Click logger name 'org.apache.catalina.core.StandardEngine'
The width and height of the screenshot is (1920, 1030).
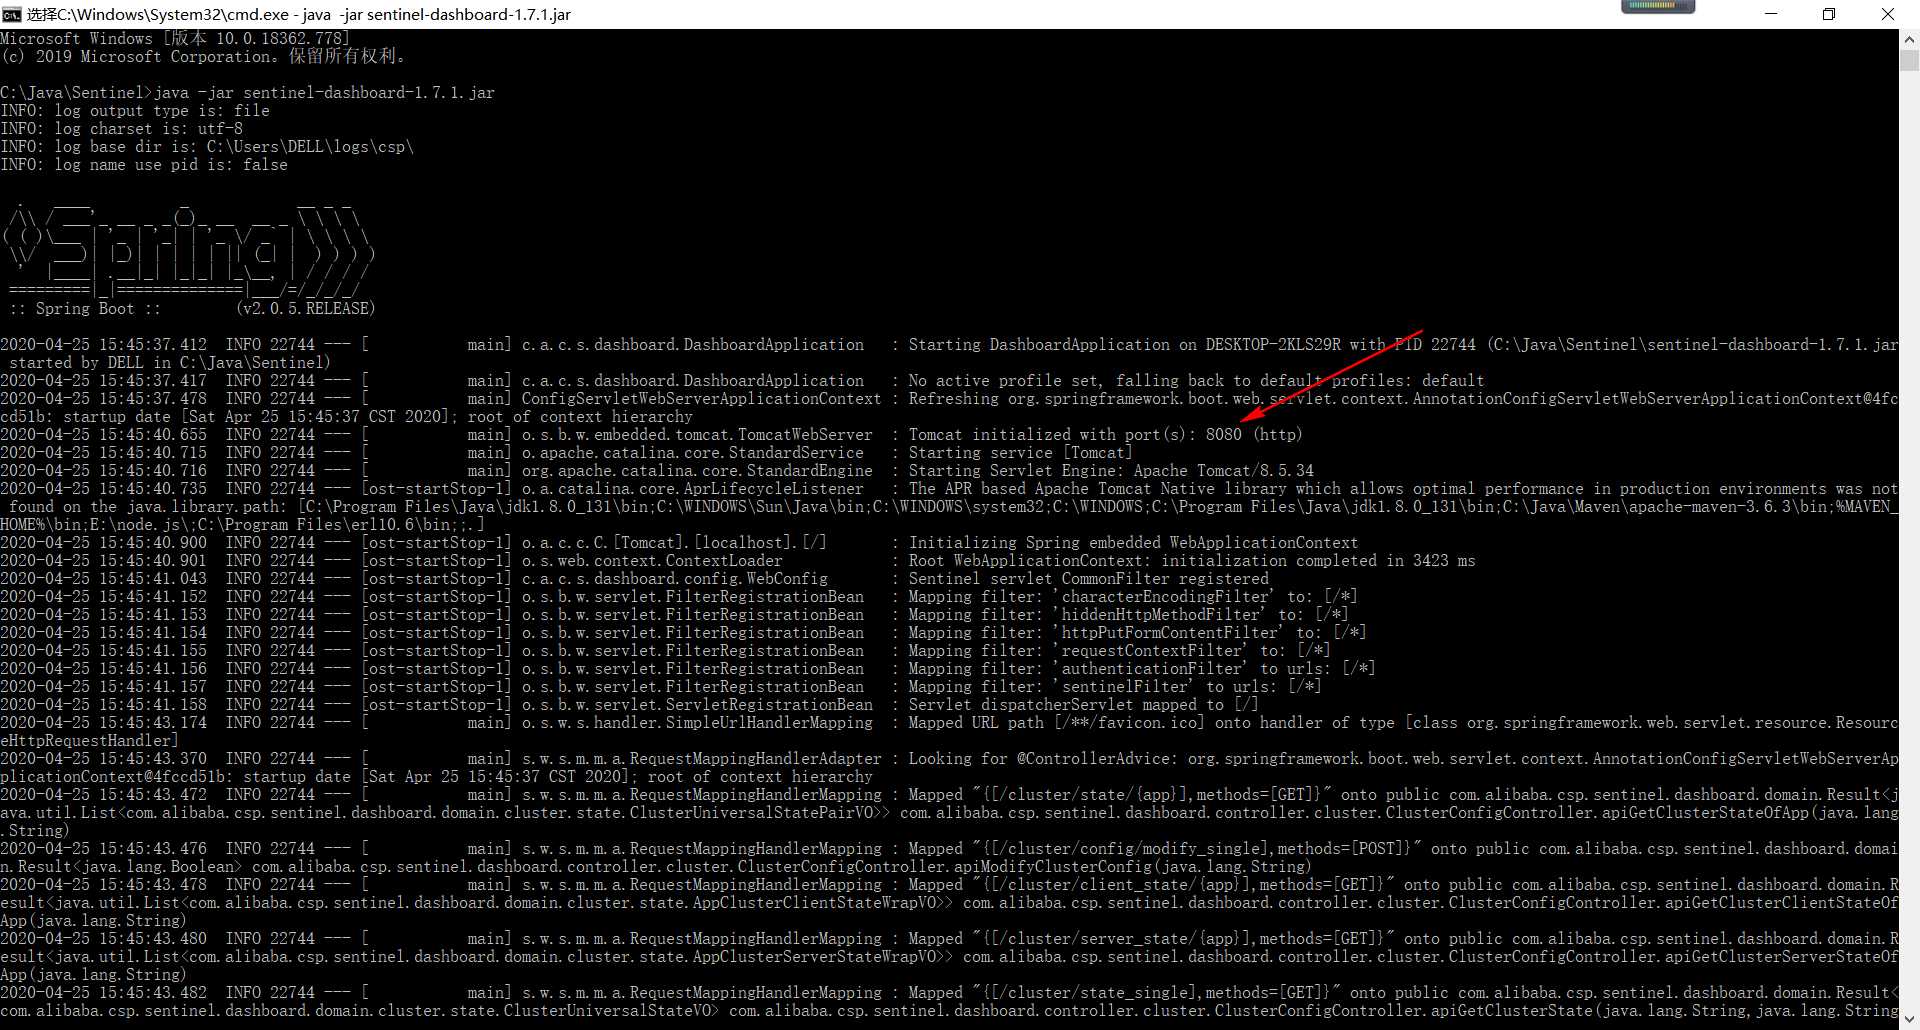pyautogui.click(x=697, y=471)
